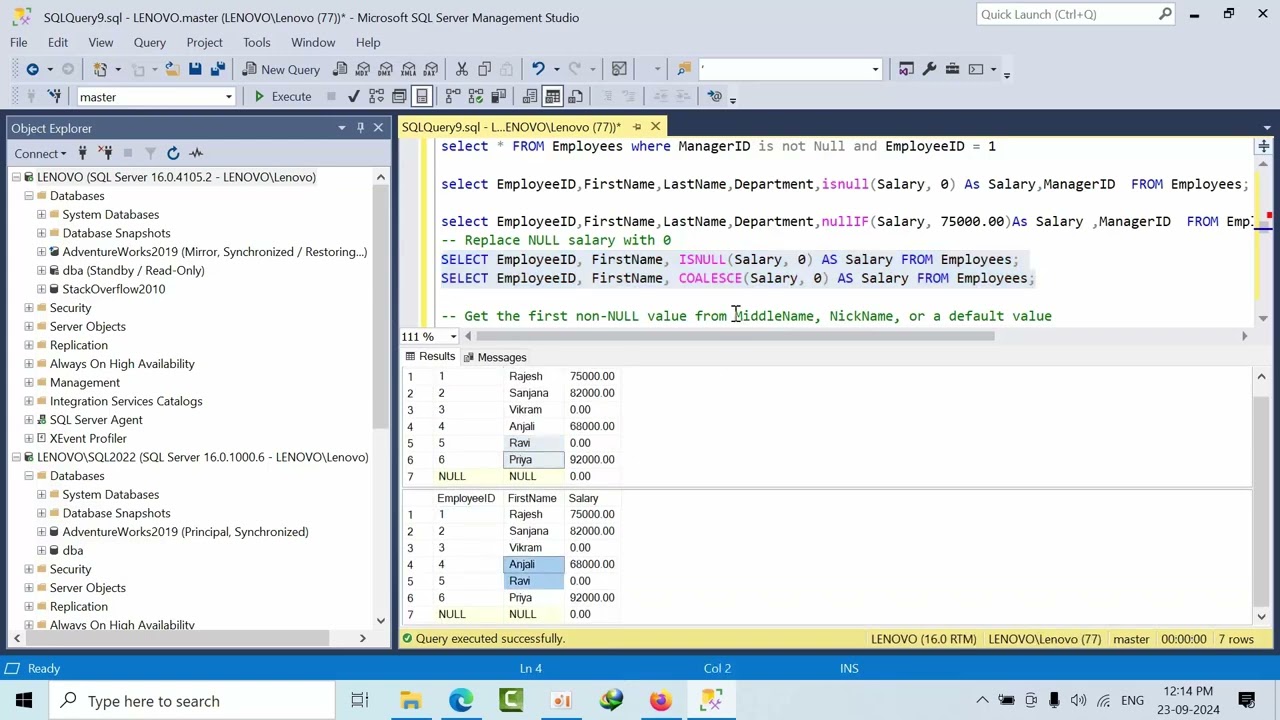Click the New Query button
This screenshot has height=720, width=1280.
[280, 69]
